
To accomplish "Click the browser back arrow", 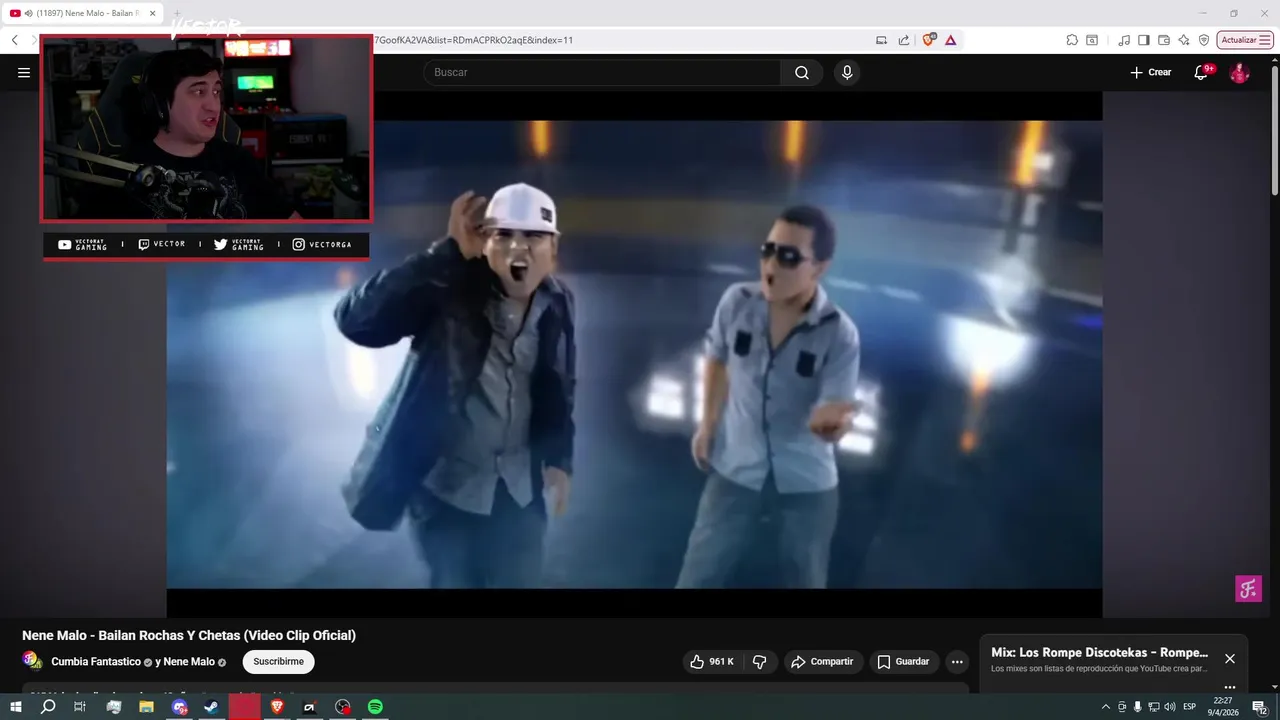I will (15, 40).
